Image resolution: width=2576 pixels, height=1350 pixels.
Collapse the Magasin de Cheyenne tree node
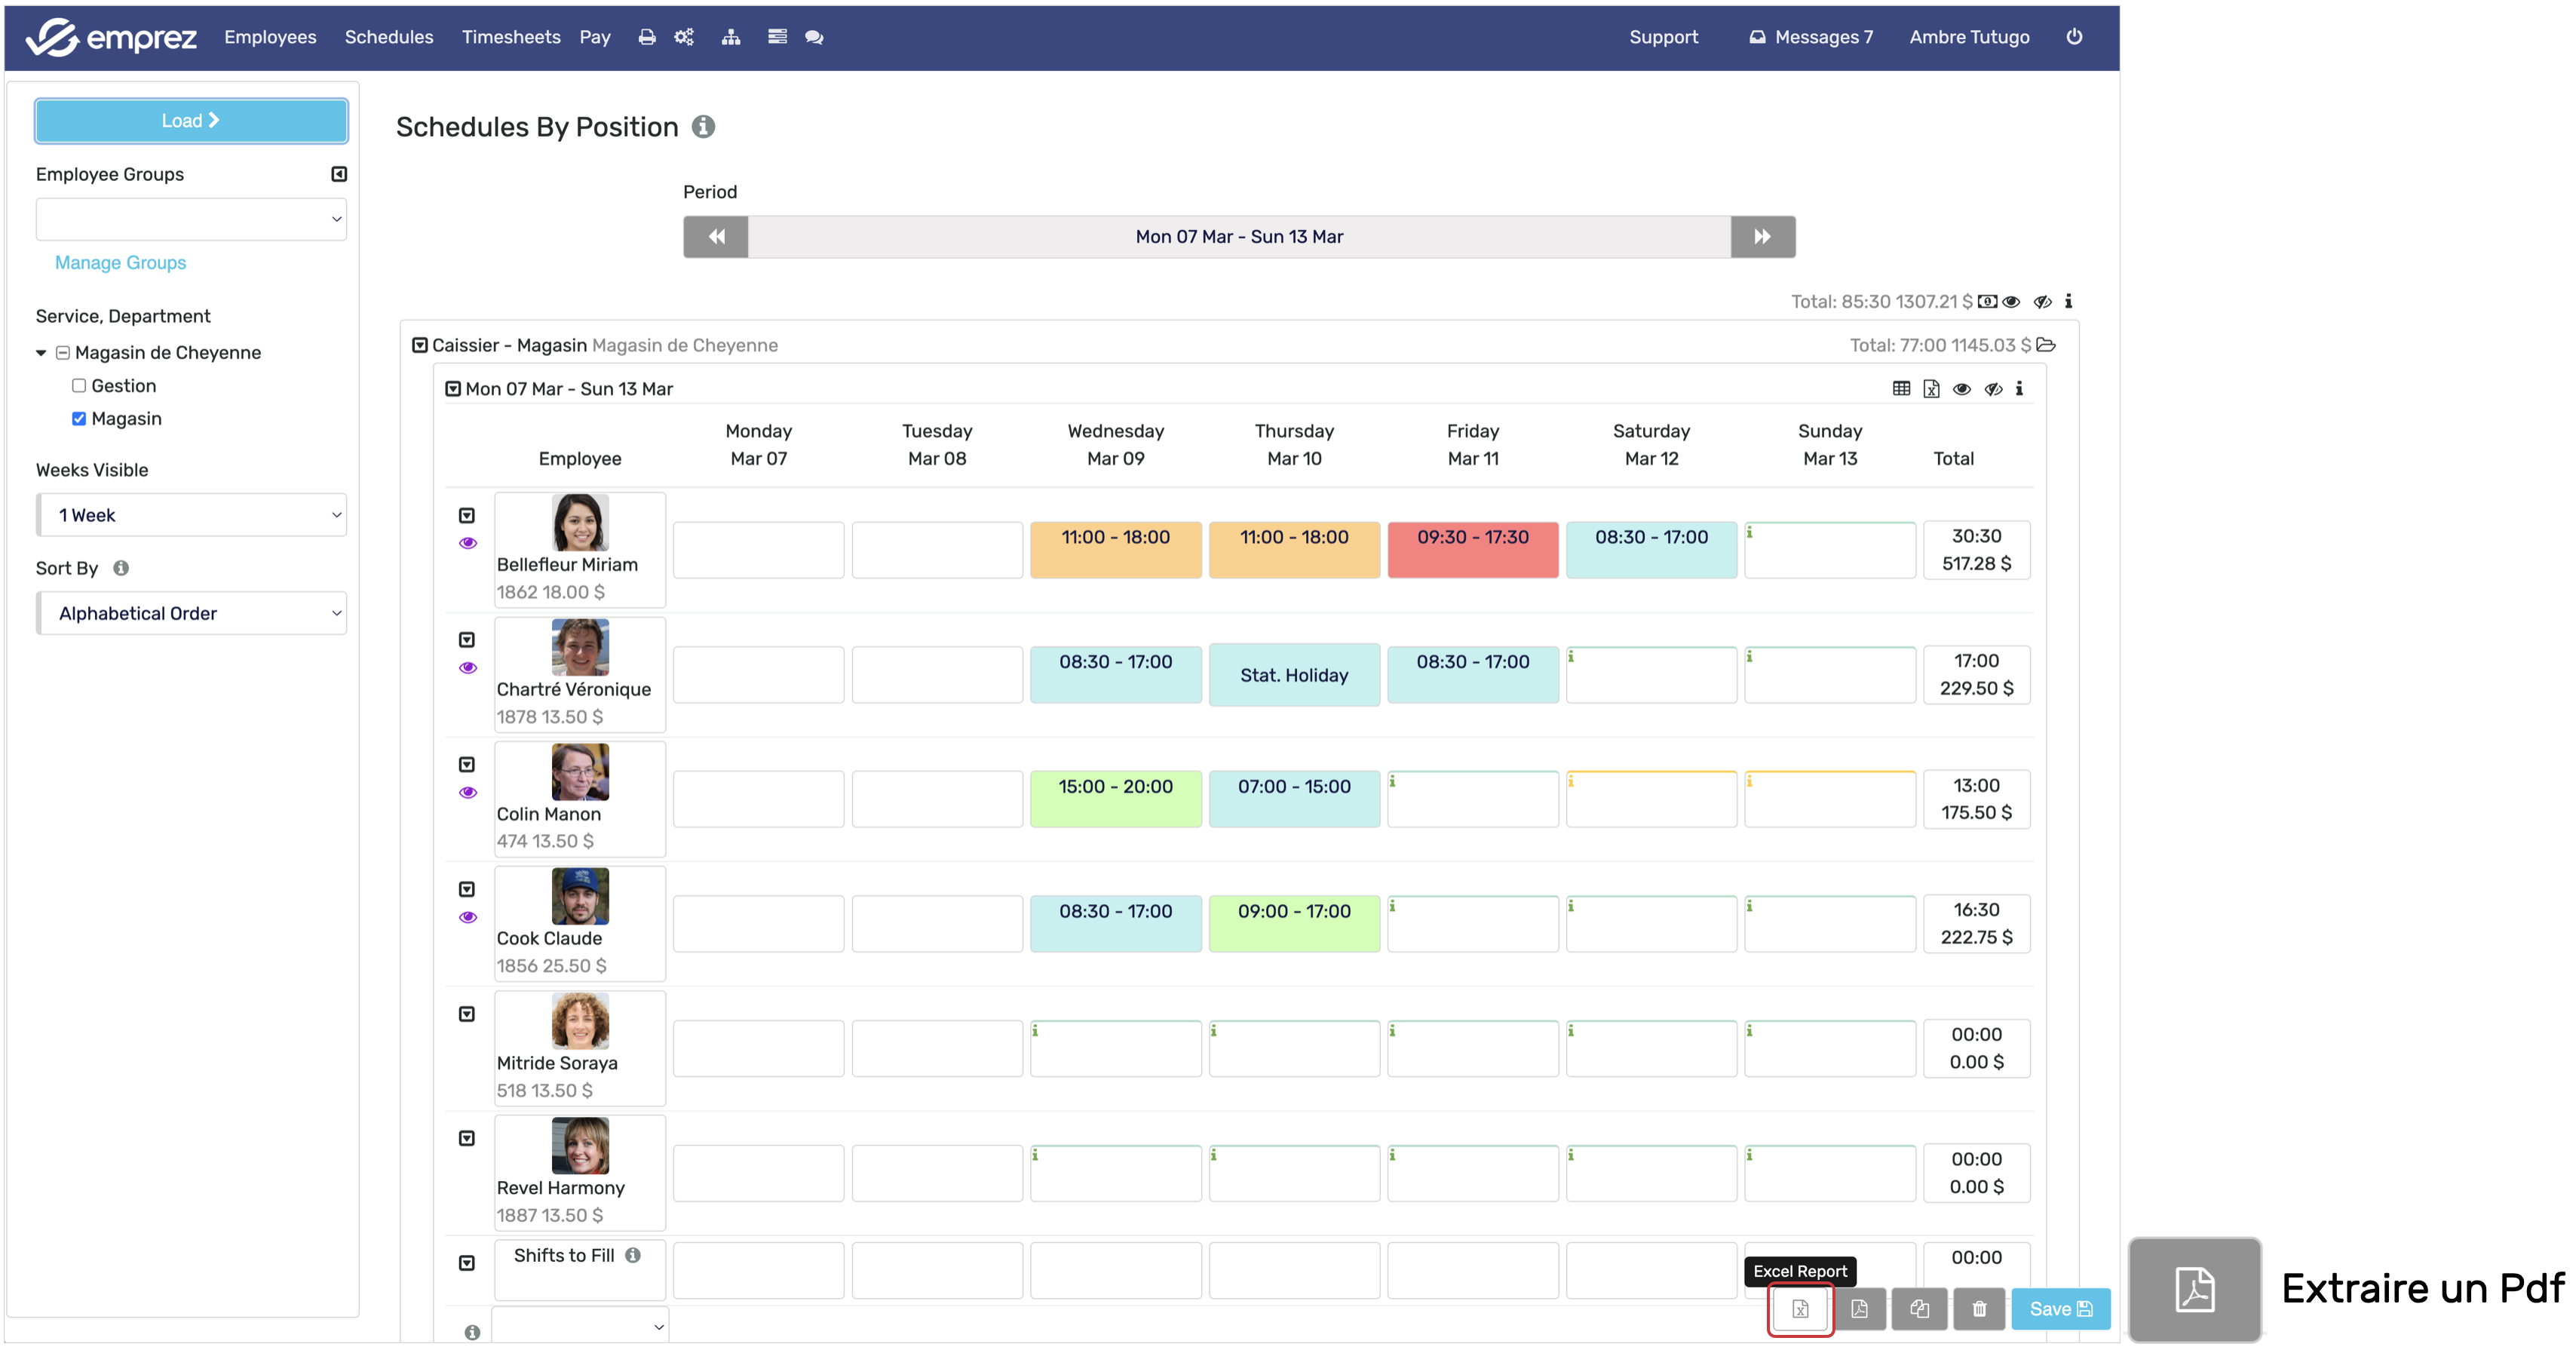tap(41, 353)
